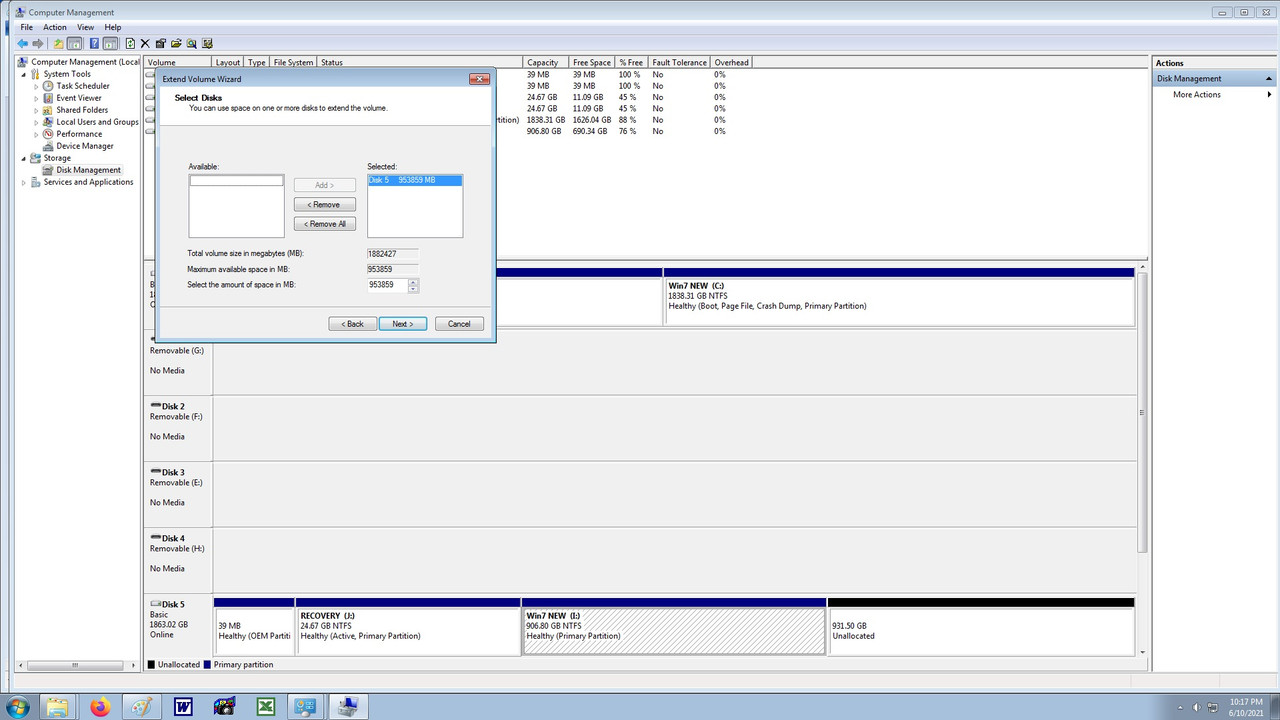The image size is (1280, 720).
Task: Click the Back arrow toolbar icon
Action: (x=22, y=43)
